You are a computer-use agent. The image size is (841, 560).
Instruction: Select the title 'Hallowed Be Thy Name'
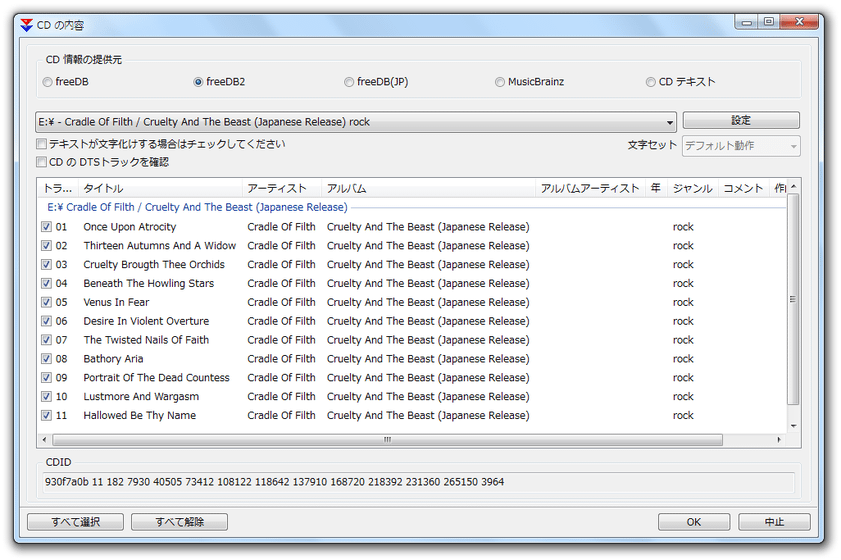pyautogui.click(x=139, y=415)
